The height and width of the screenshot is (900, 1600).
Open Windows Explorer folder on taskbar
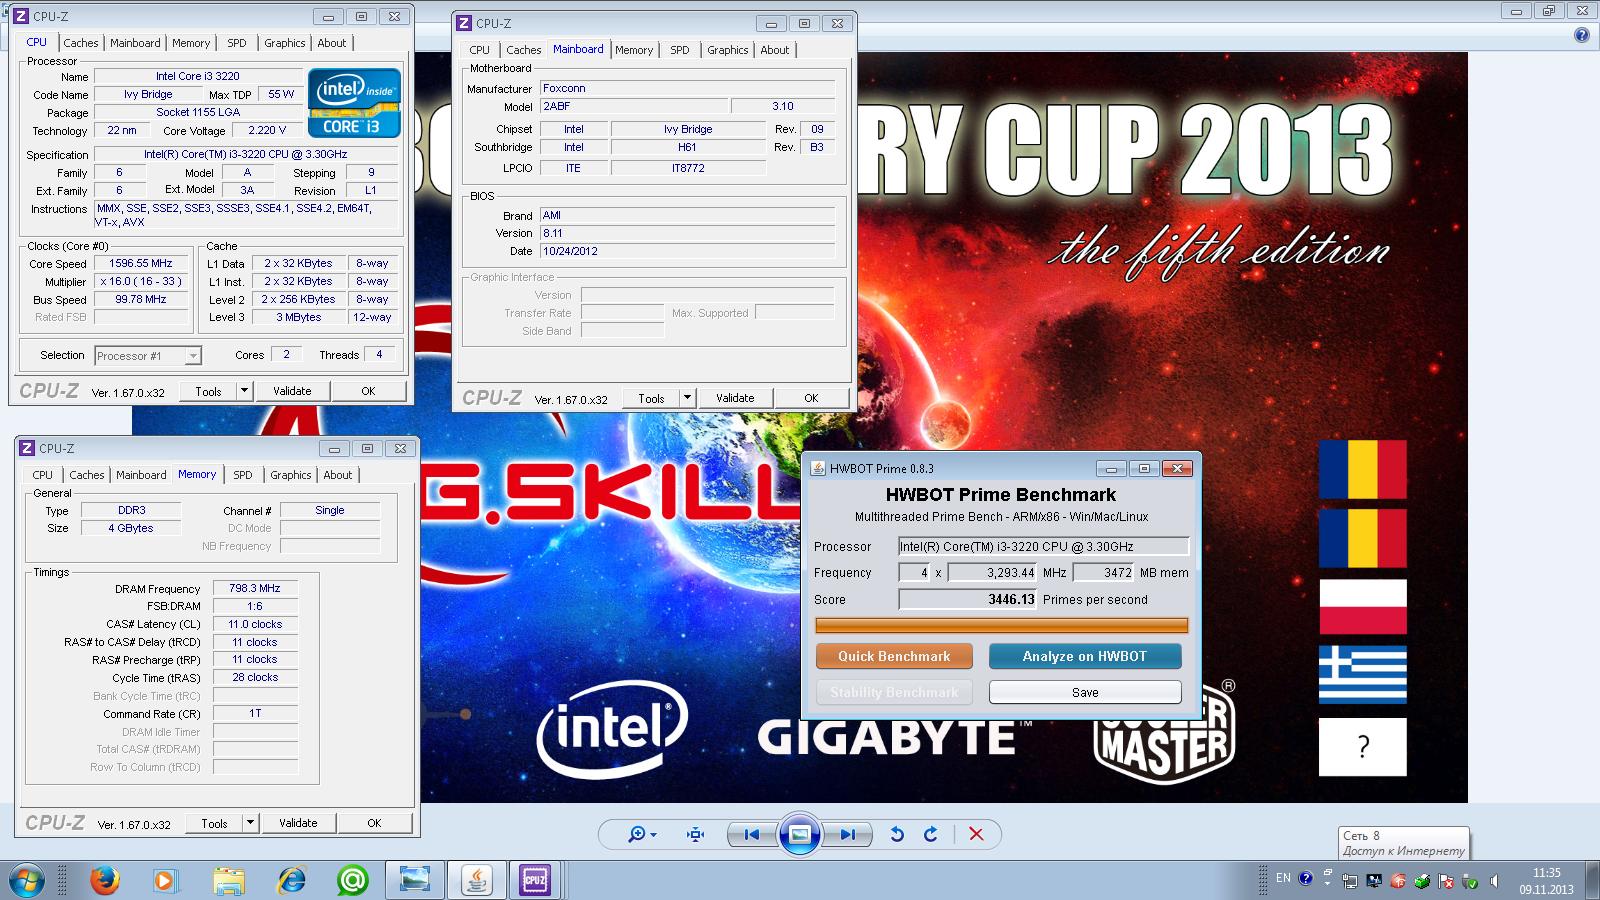[229, 880]
